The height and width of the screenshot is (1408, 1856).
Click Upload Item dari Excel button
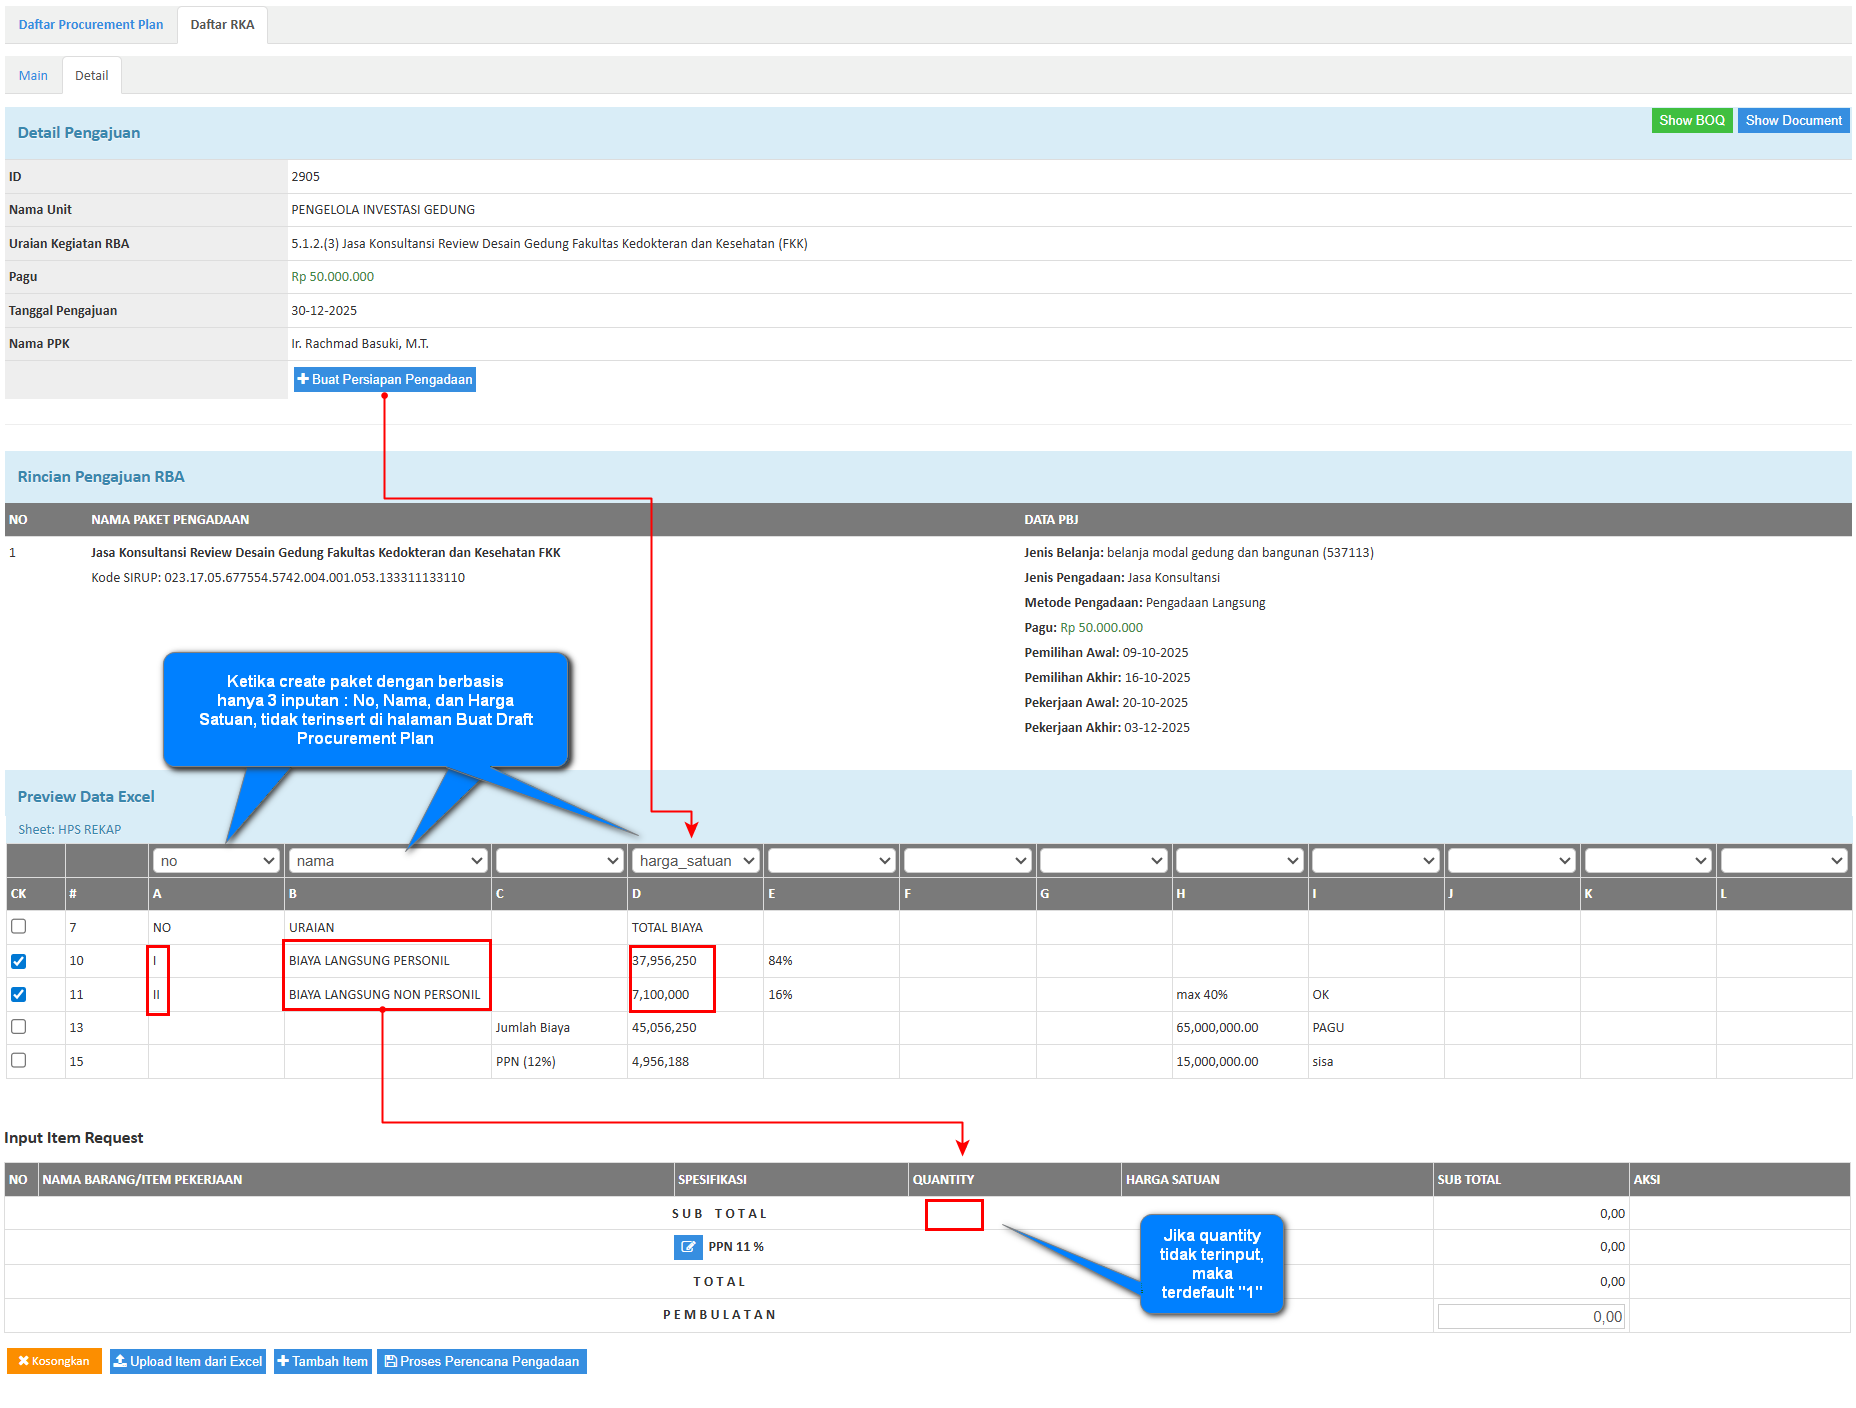point(188,1361)
